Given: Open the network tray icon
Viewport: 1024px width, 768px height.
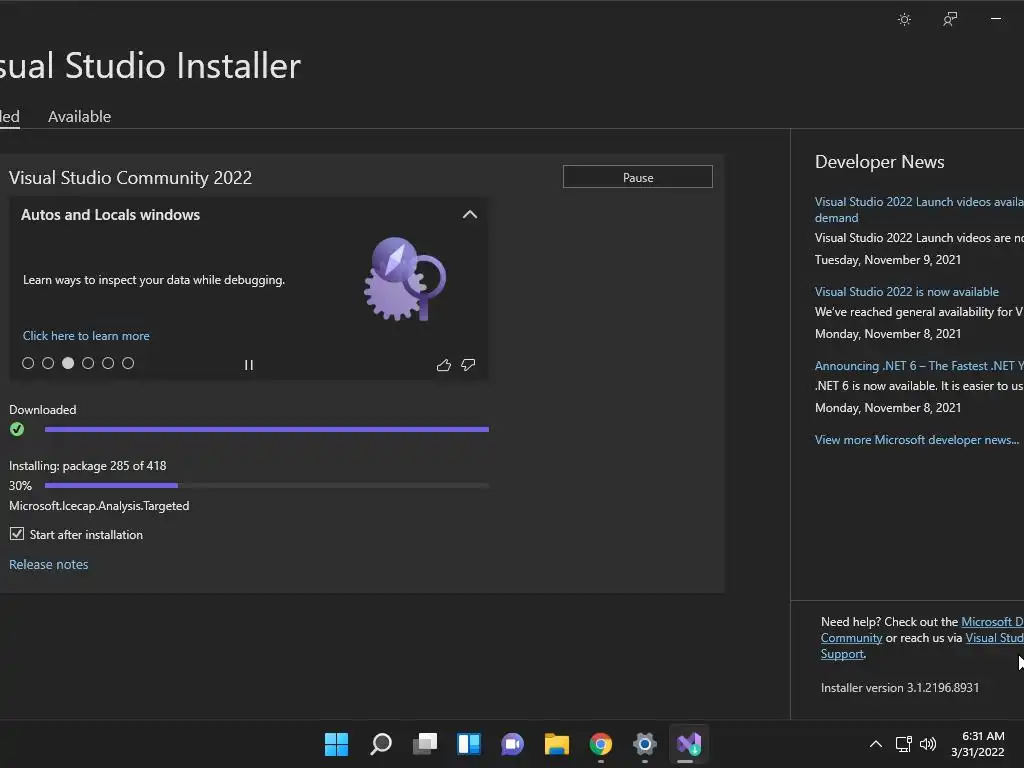Looking at the screenshot, I should [x=903, y=744].
